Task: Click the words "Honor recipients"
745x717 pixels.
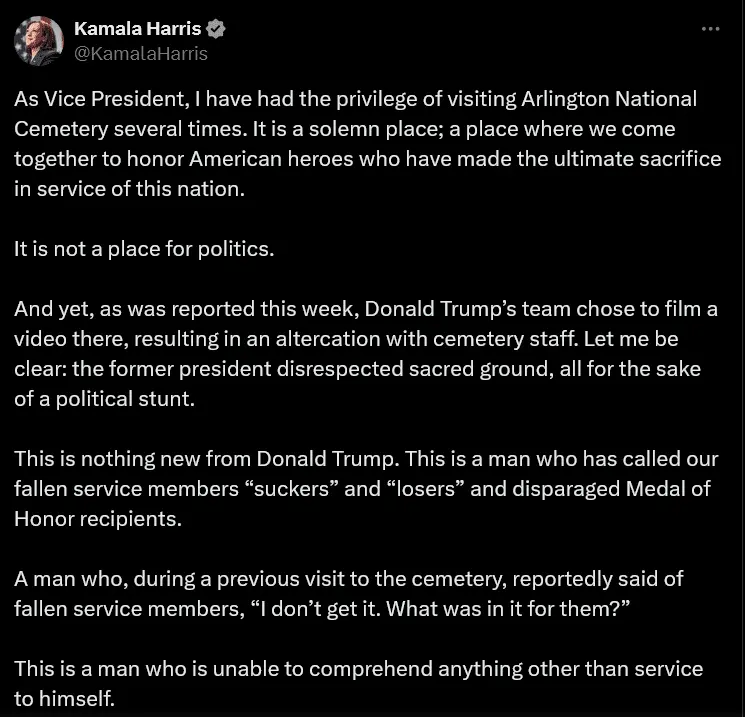Action: point(98,519)
